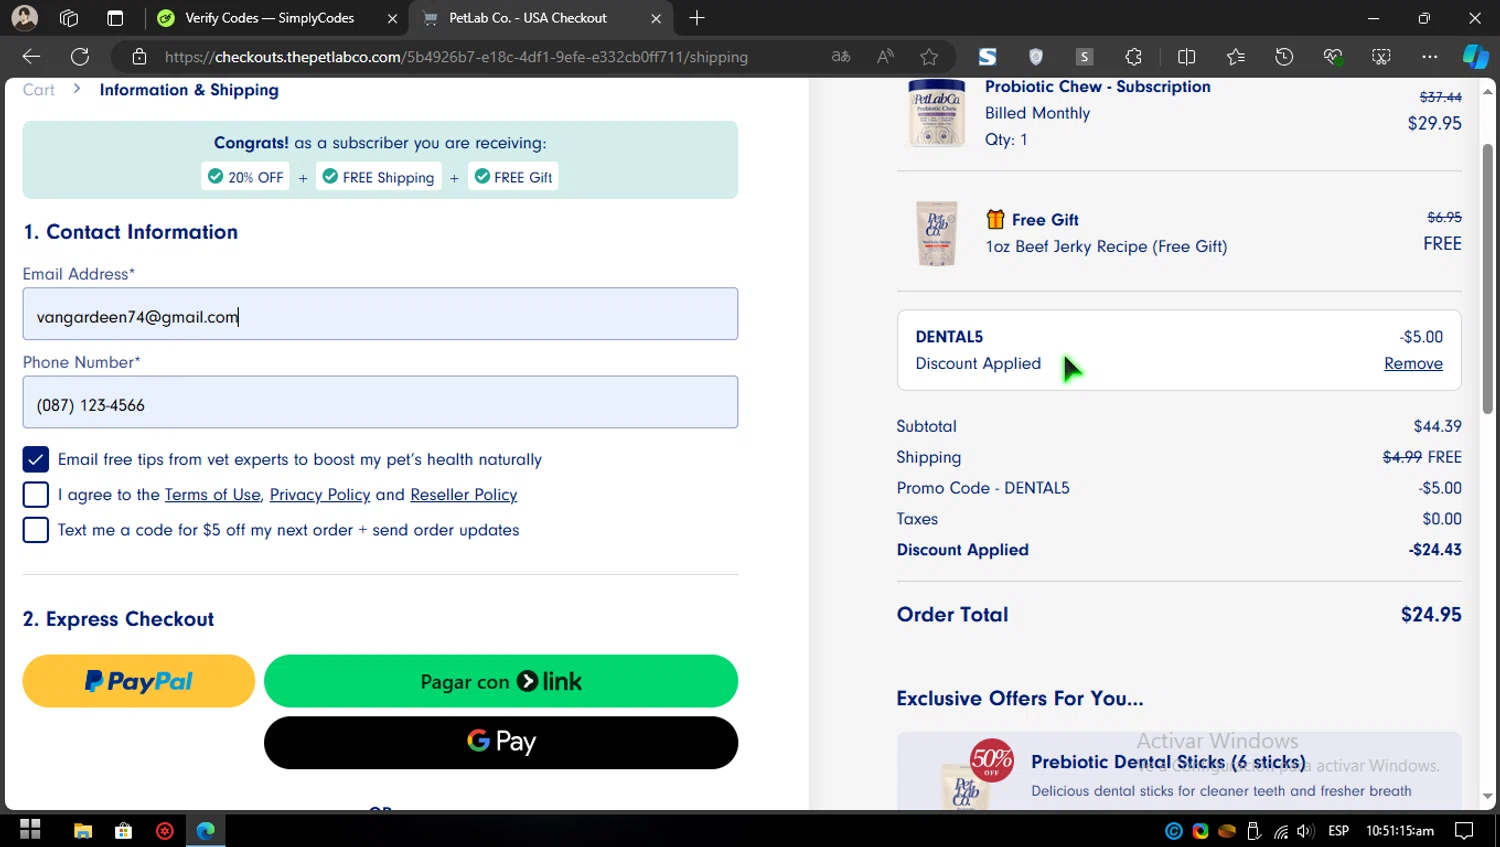This screenshot has height=847, width=1500.
Task: Go back to the previous page
Action: (31, 57)
